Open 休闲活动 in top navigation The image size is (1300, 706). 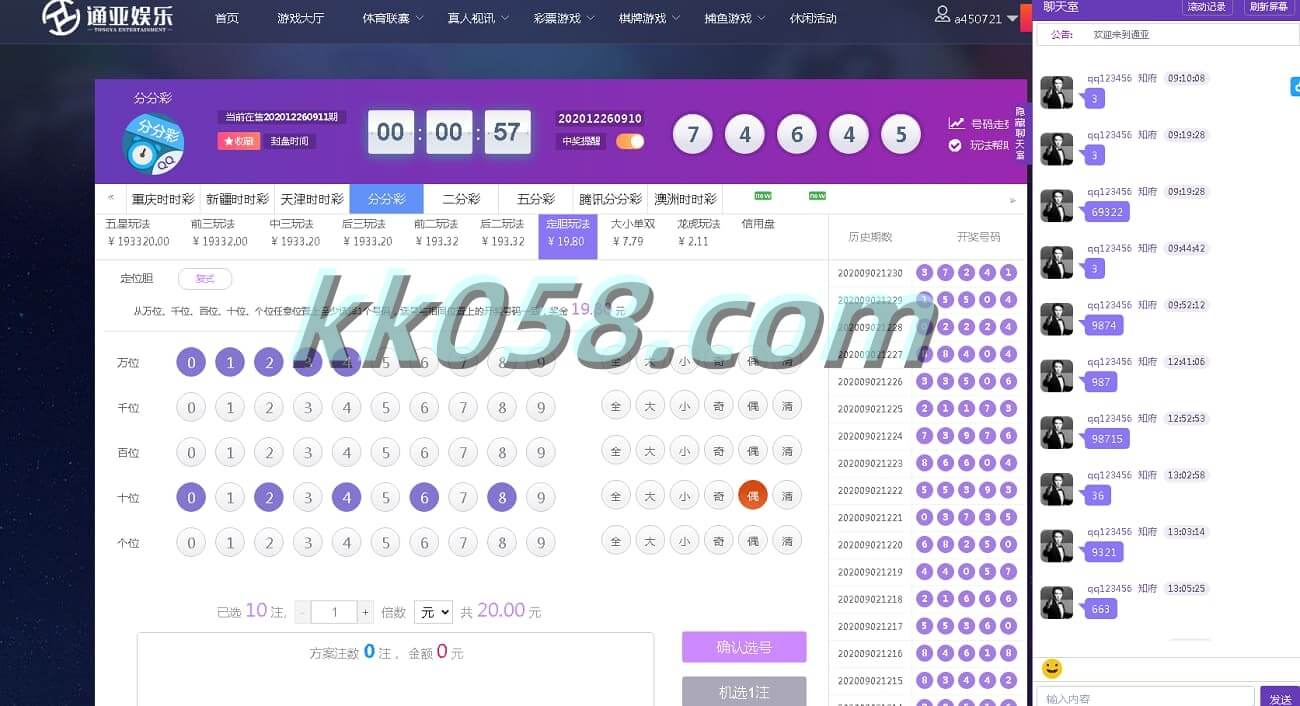tap(813, 18)
